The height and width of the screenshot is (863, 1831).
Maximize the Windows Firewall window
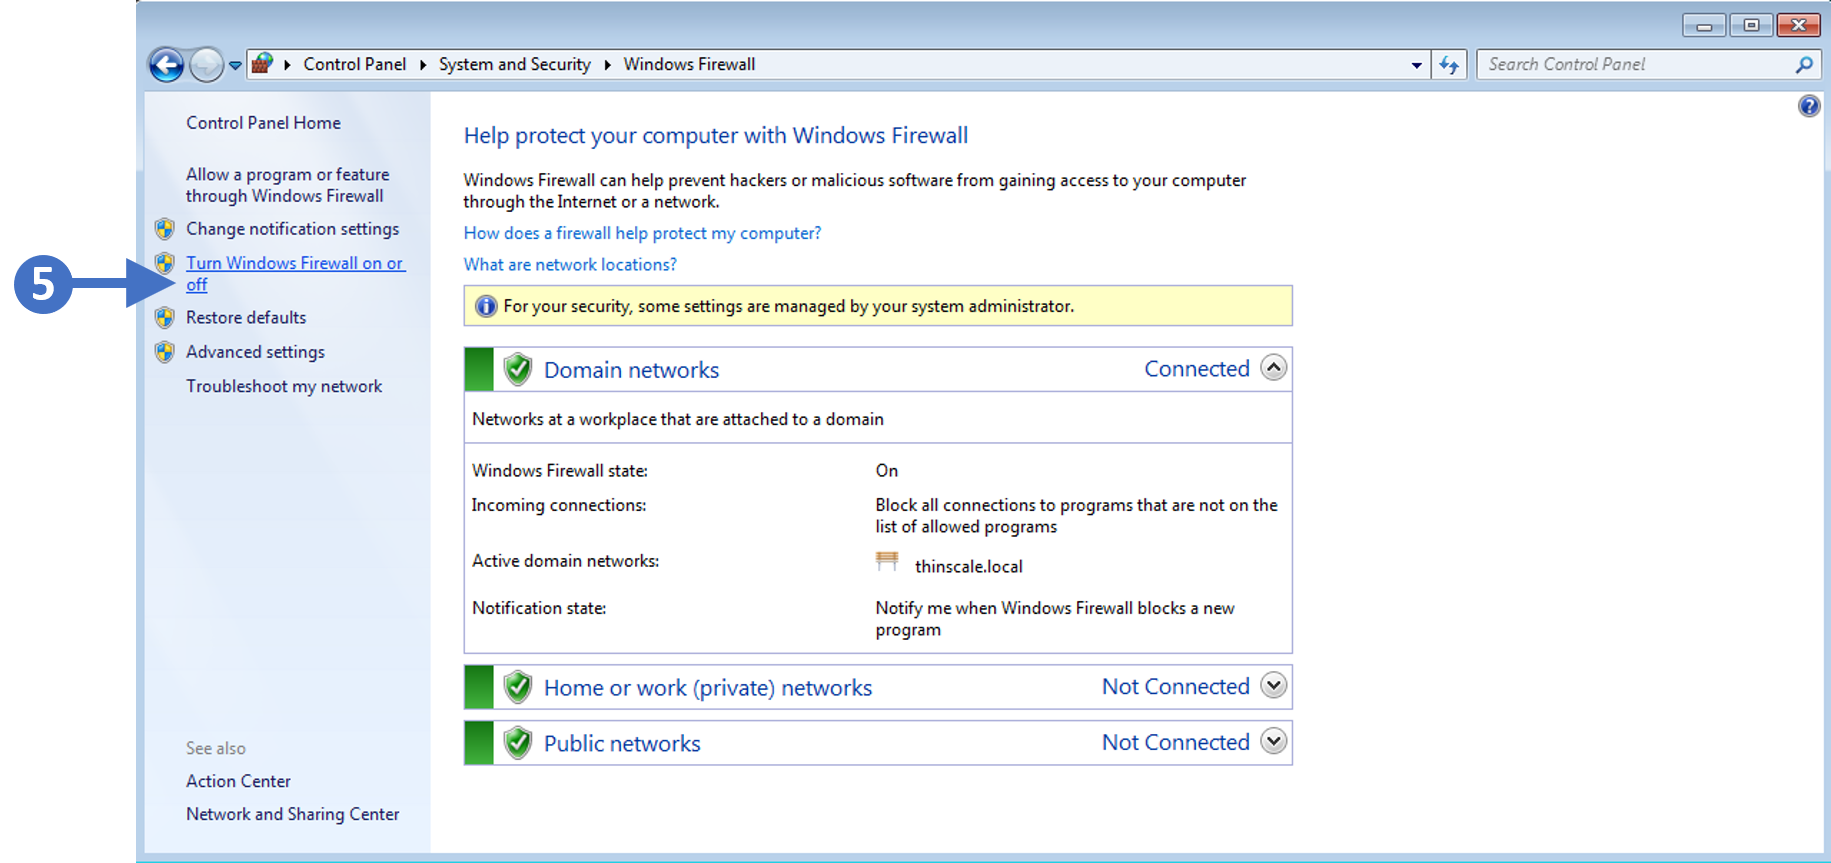pyautogui.click(x=1751, y=25)
